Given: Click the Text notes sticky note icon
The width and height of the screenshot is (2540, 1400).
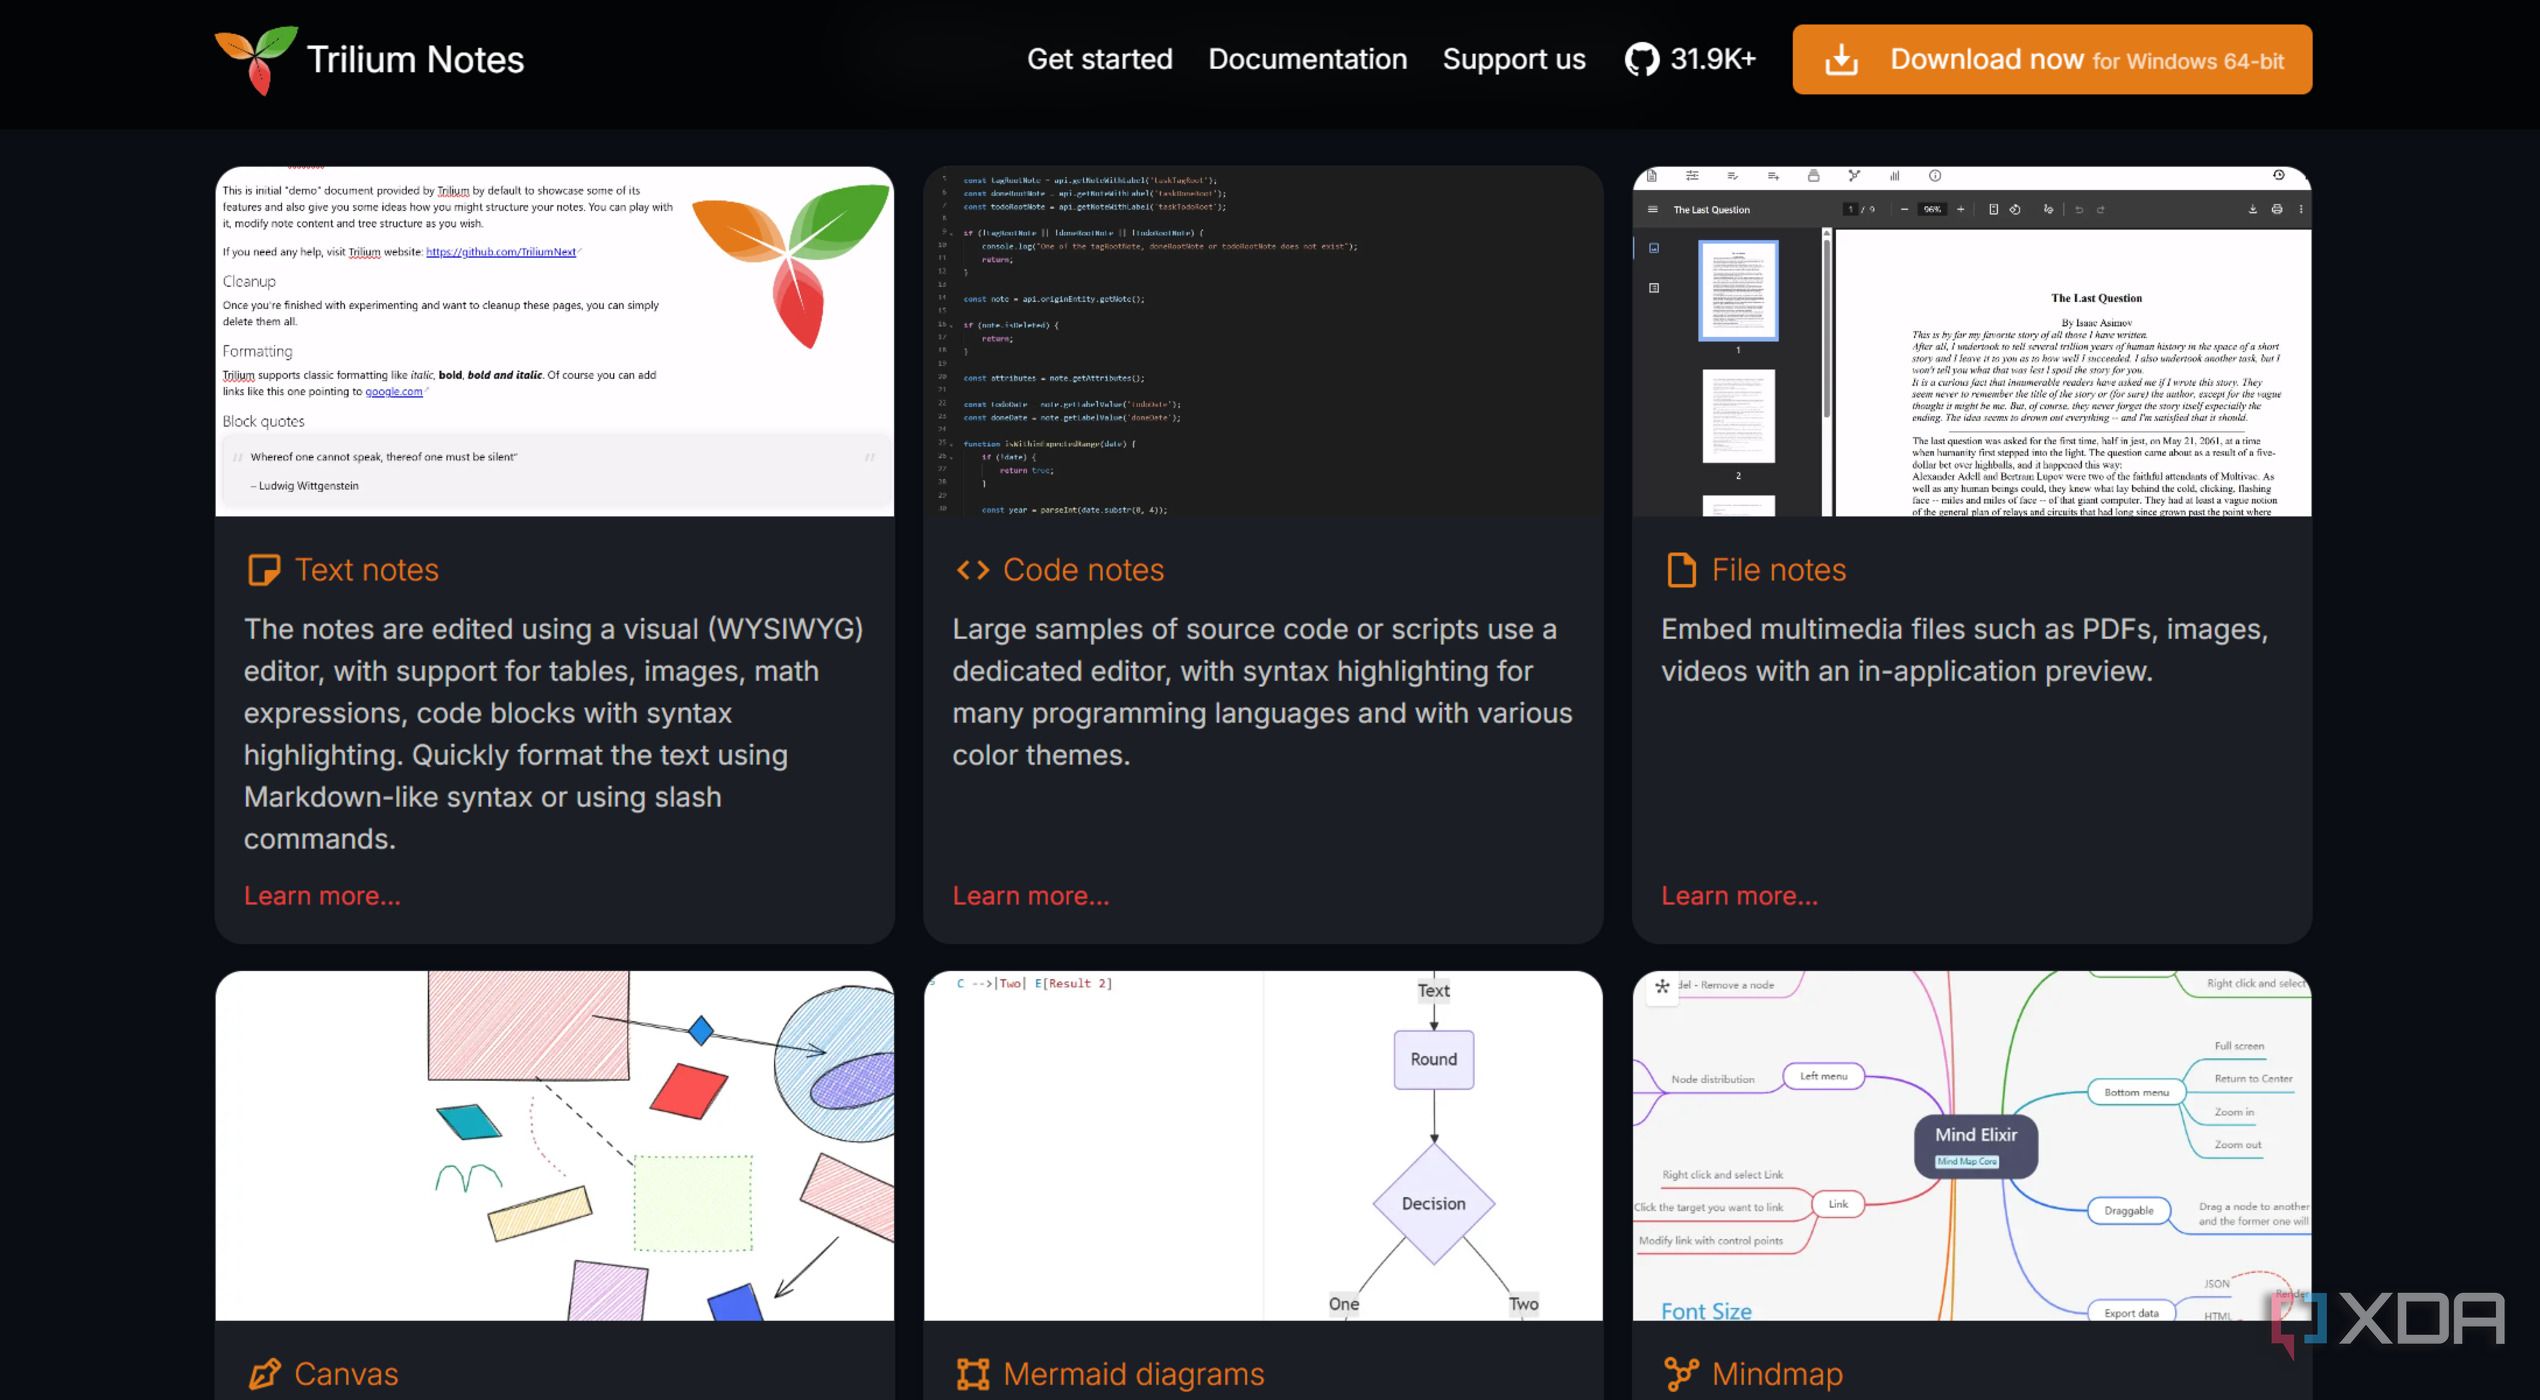Looking at the screenshot, I should [x=264, y=570].
